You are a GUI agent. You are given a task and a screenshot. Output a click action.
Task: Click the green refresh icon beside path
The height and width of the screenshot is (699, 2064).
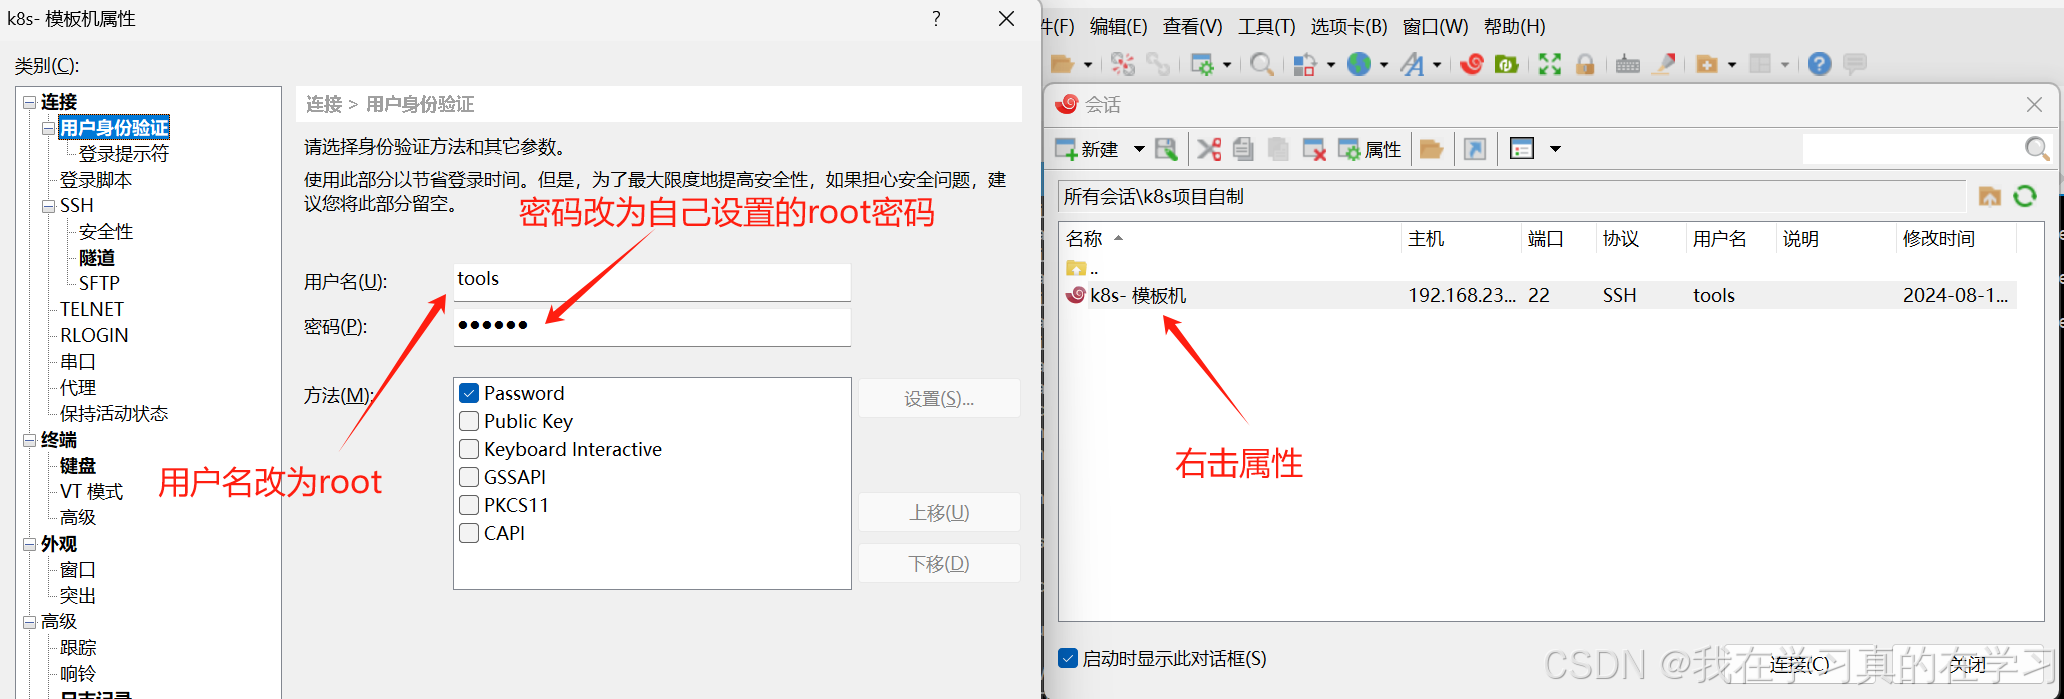pos(2025,196)
